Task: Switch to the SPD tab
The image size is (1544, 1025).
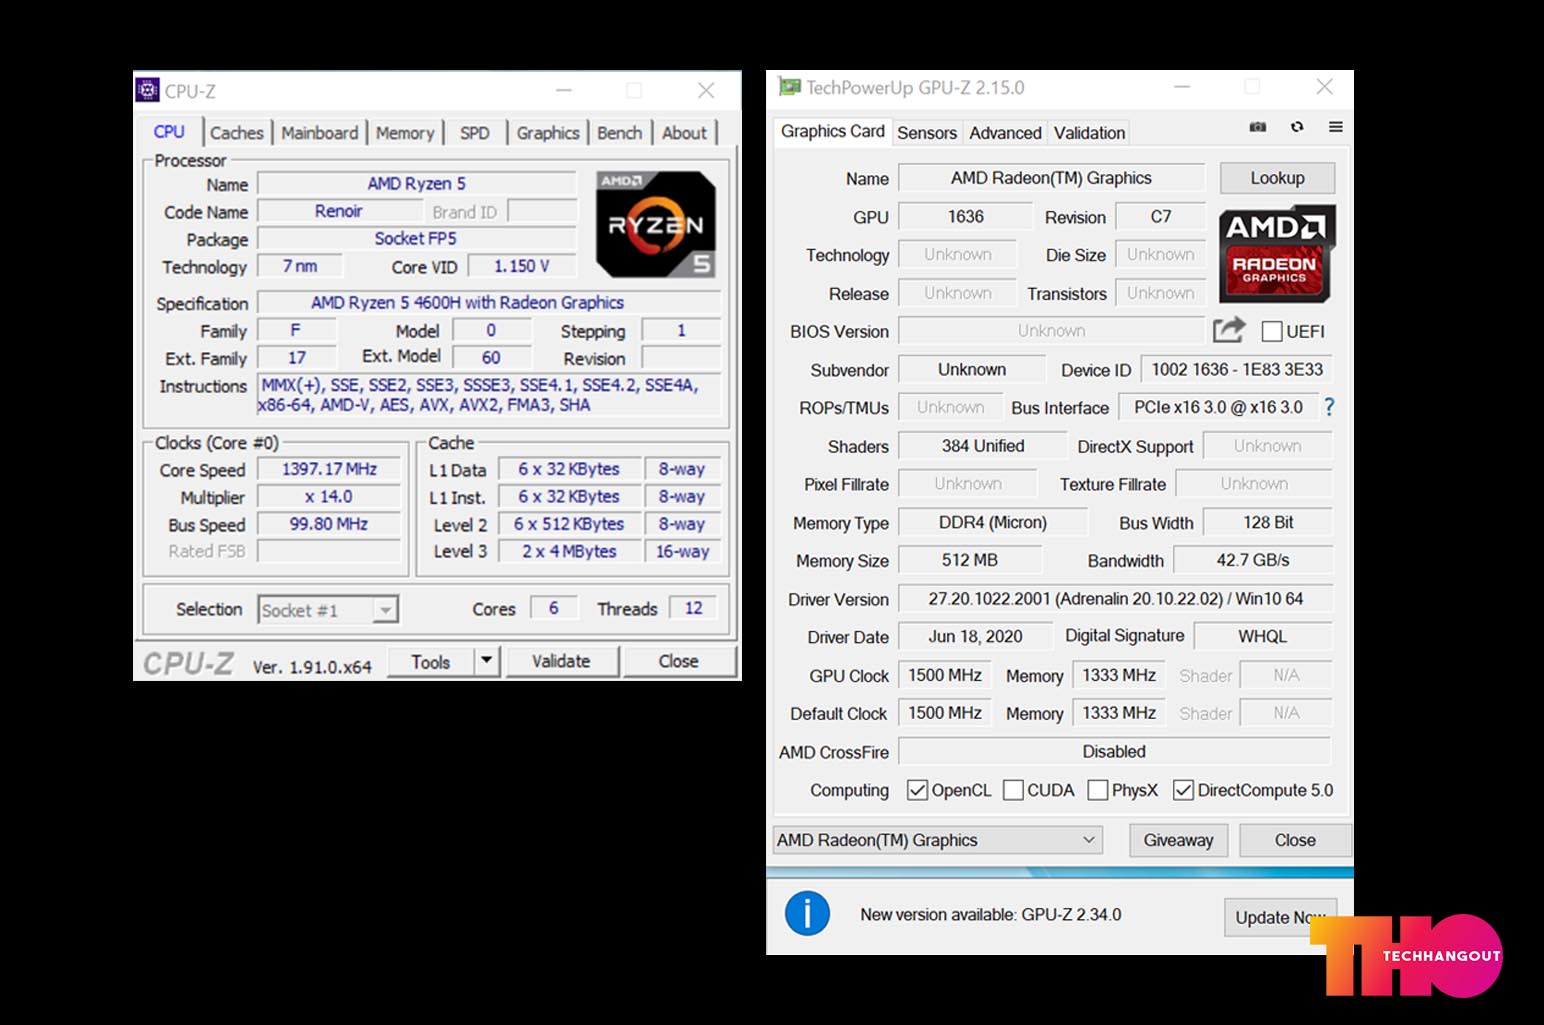Action: [475, 133]
